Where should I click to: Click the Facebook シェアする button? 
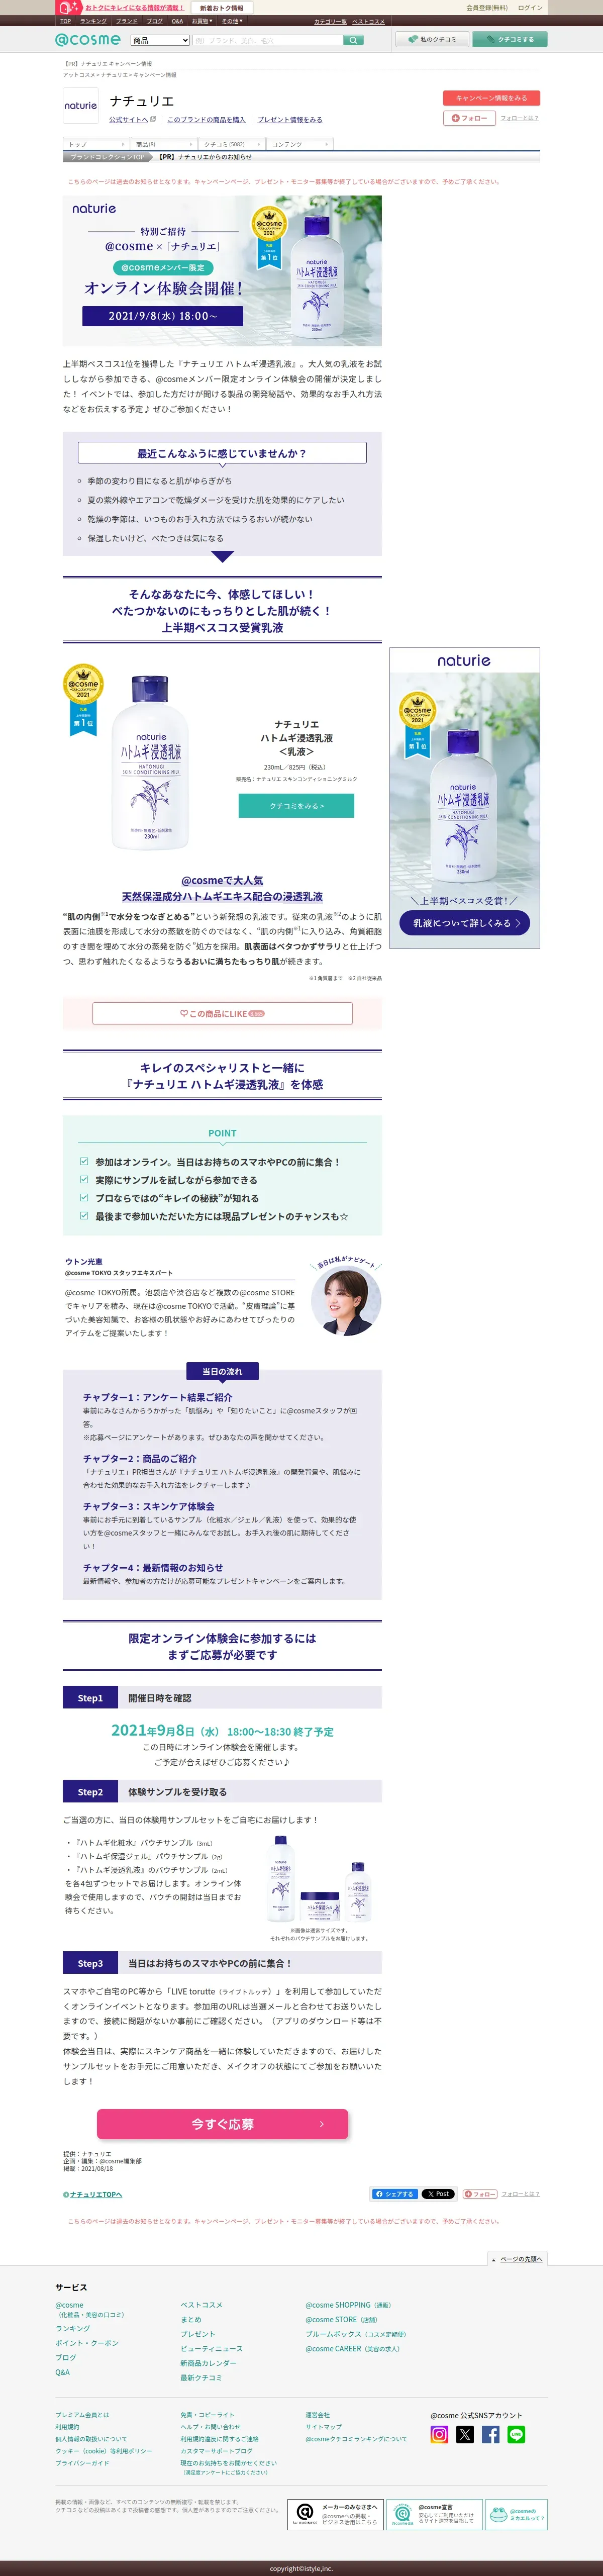395,2194
